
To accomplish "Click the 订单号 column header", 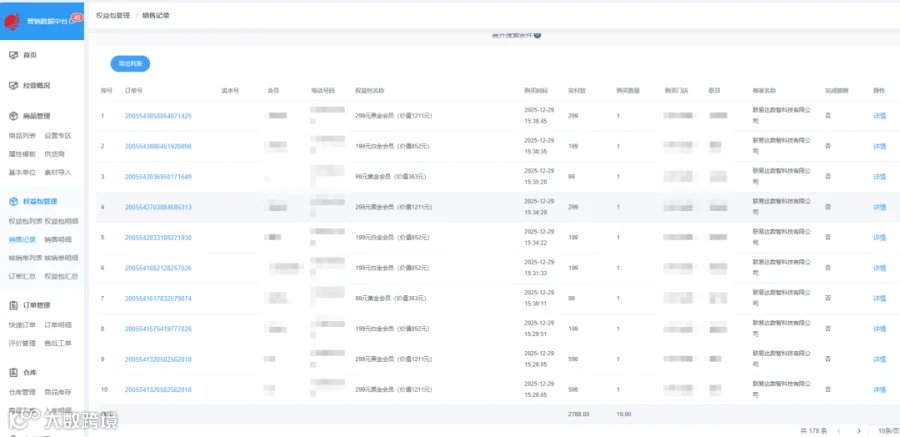I will click(x=134, y=91).
